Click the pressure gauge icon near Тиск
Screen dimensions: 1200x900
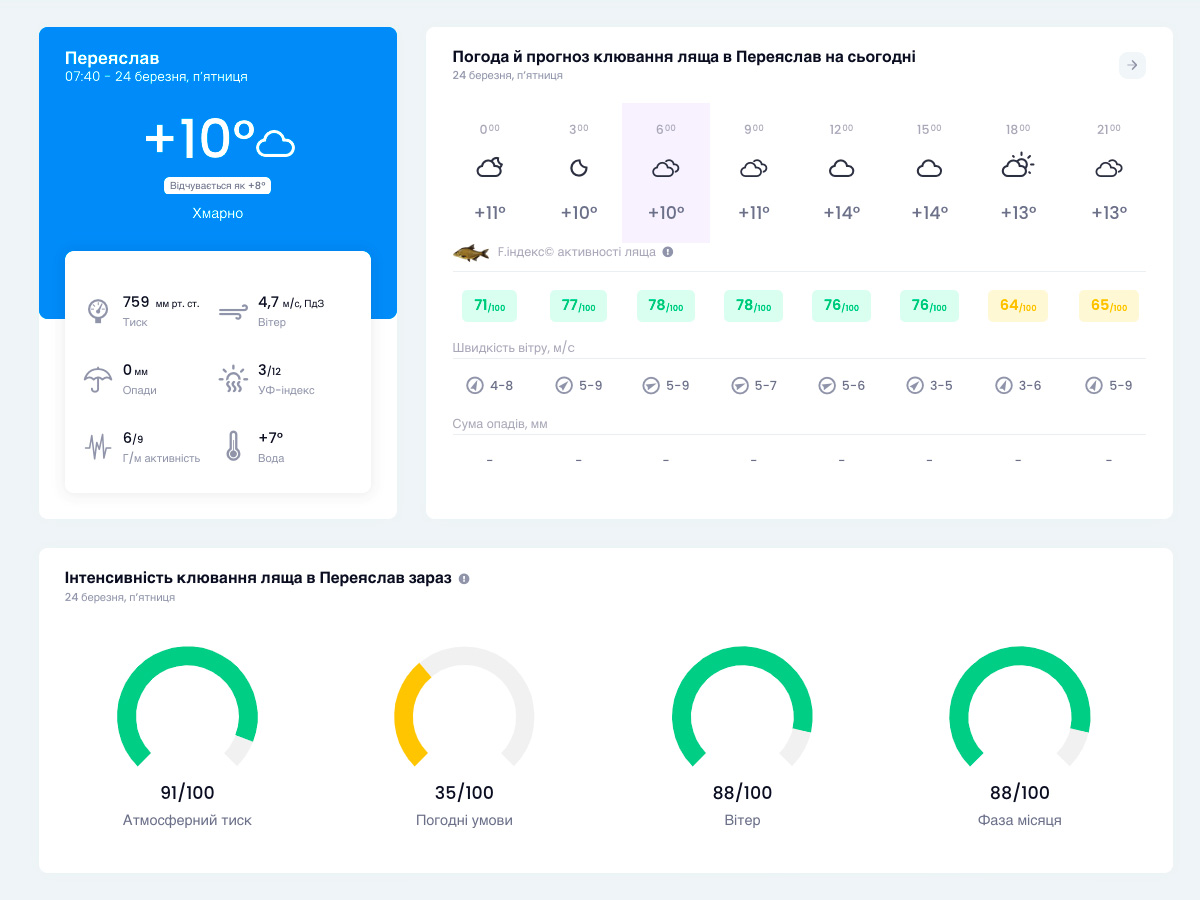(x=98, y=310)
